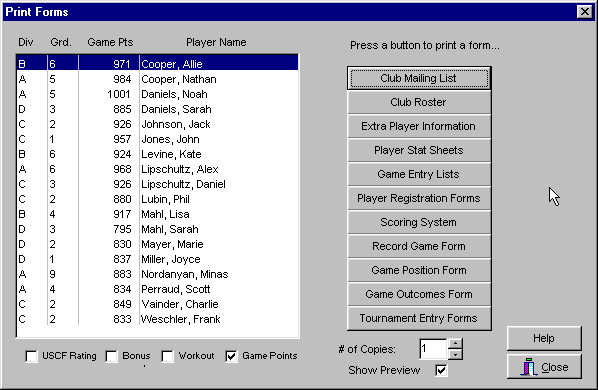Click game points value 984

122,79
